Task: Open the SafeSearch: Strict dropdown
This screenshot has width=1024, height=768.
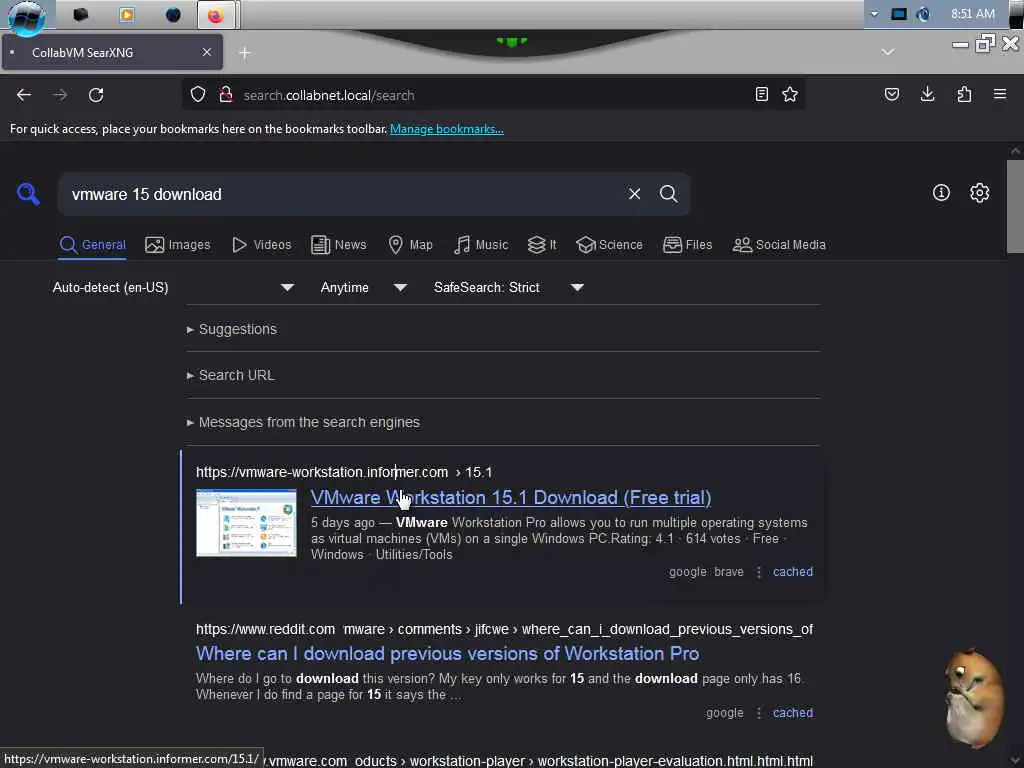Action: point(508,288)
